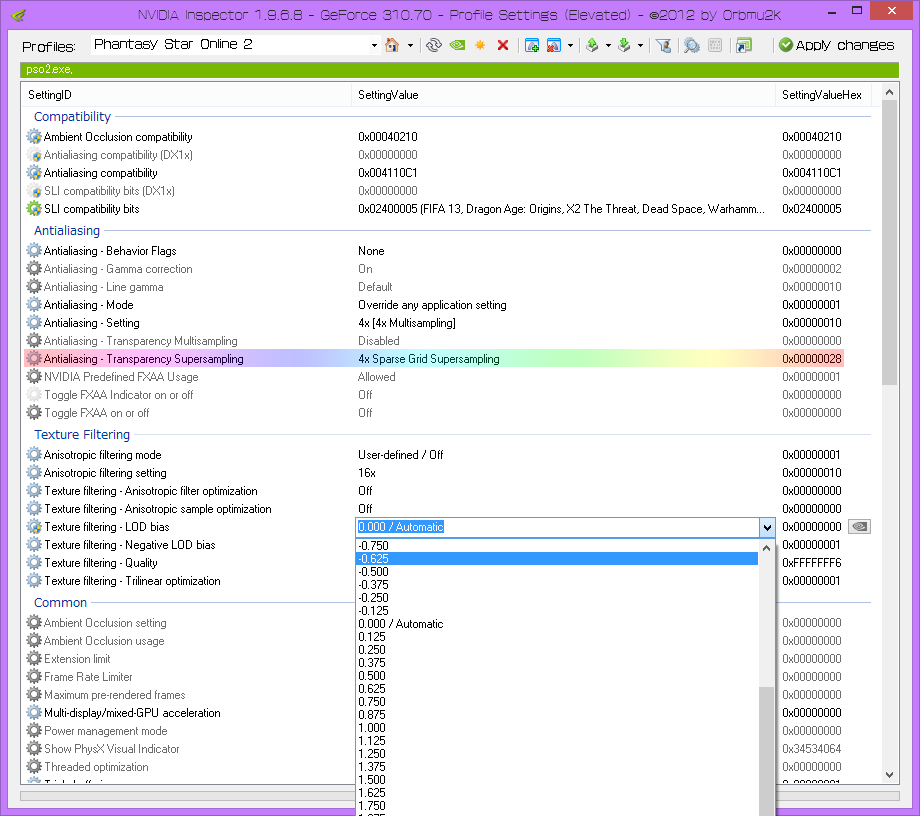Screen dimensions: 920x816
Task: Click the import profile icon
Action: pos(624,45)
